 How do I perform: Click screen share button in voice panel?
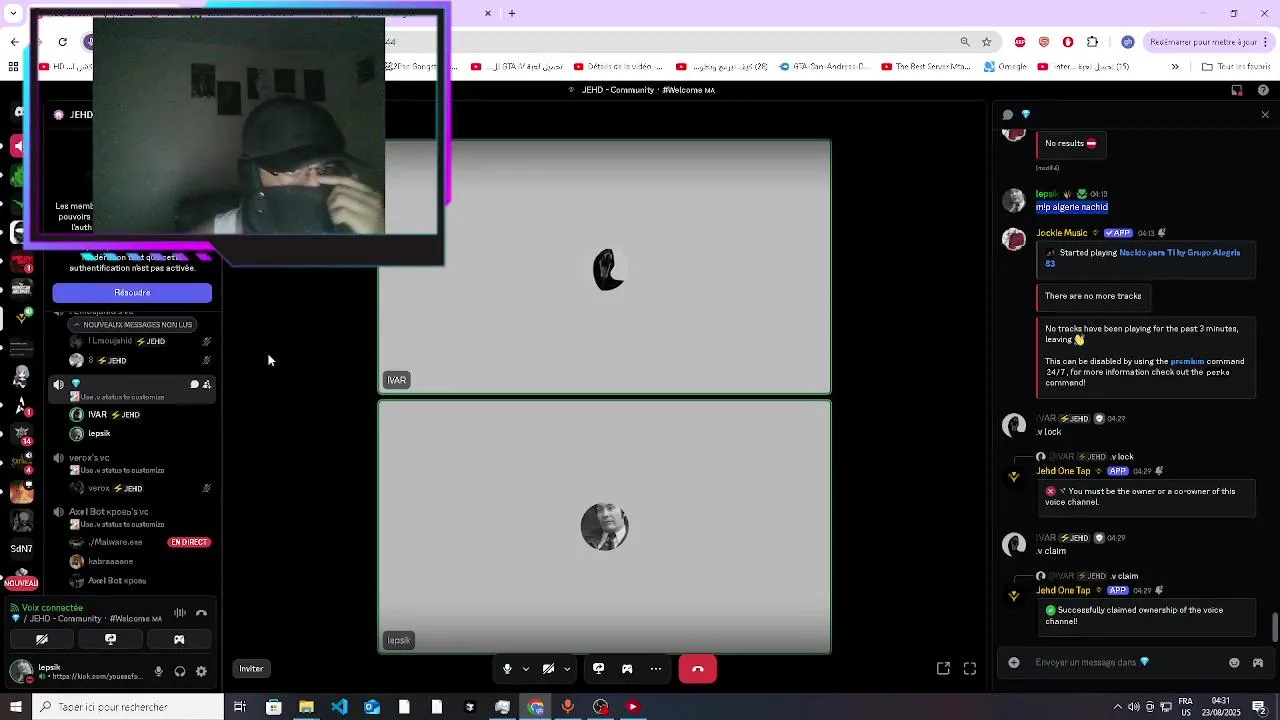(110, 639)
